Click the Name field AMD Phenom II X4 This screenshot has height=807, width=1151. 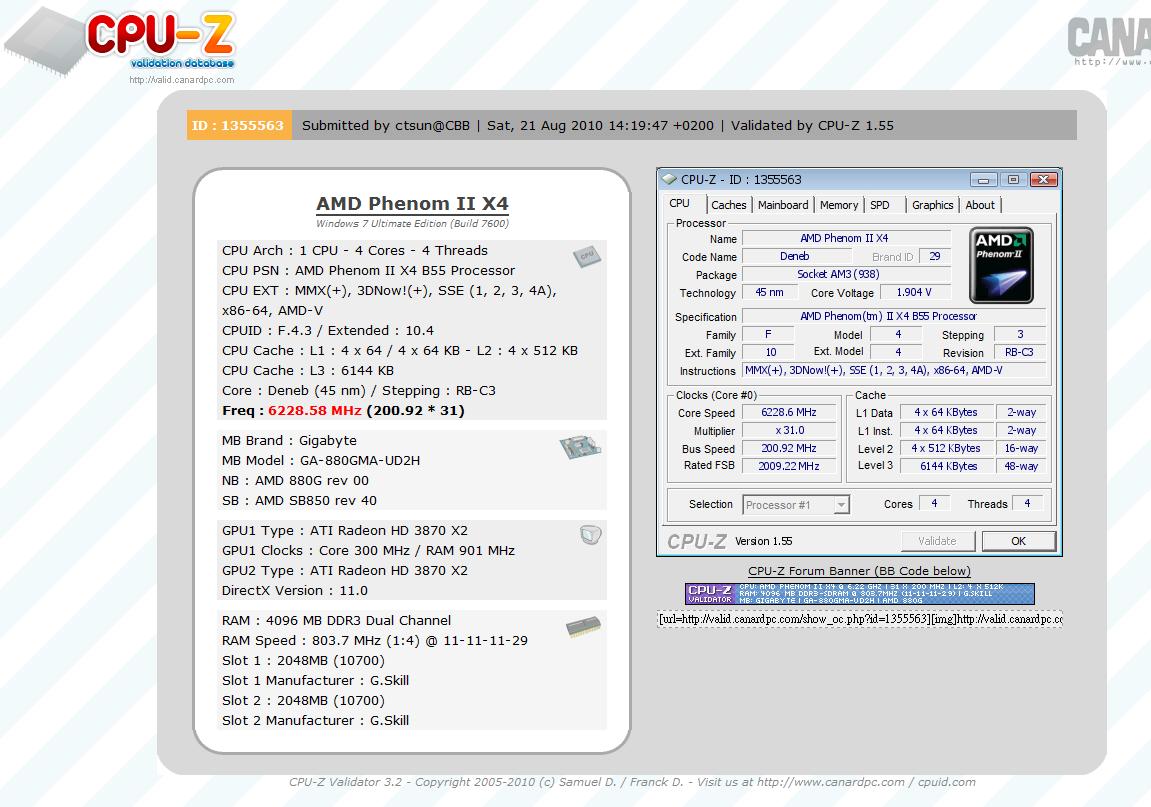pos(845,238)
